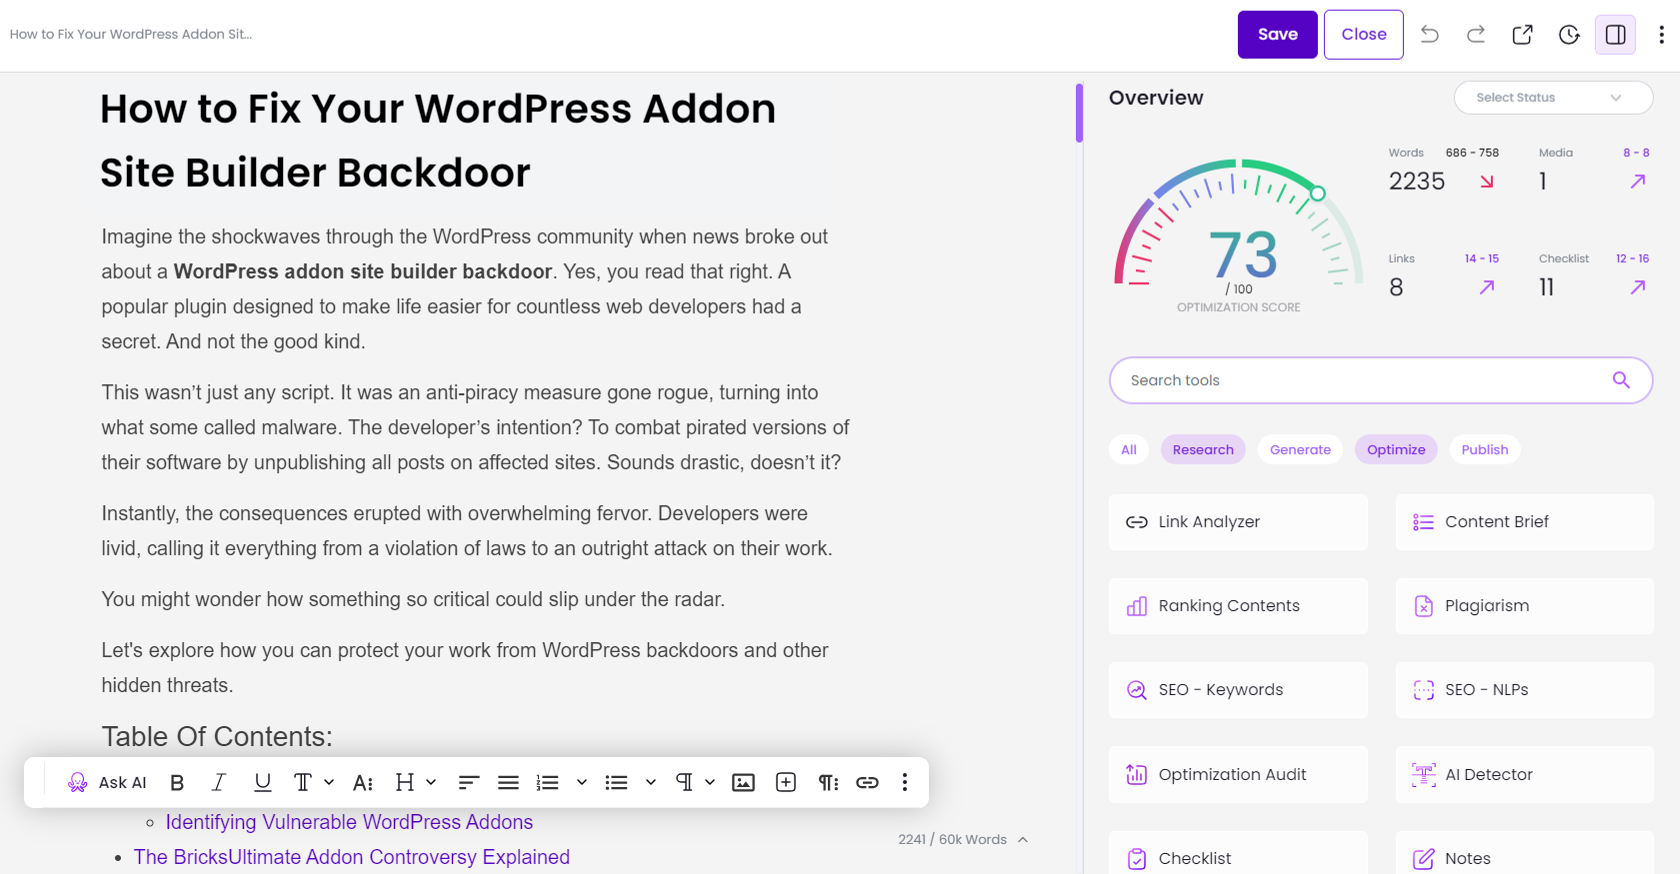1680x874 pixels.
Task: Click the paragraph options pilcrow icon
Action: tap(828, 782)
